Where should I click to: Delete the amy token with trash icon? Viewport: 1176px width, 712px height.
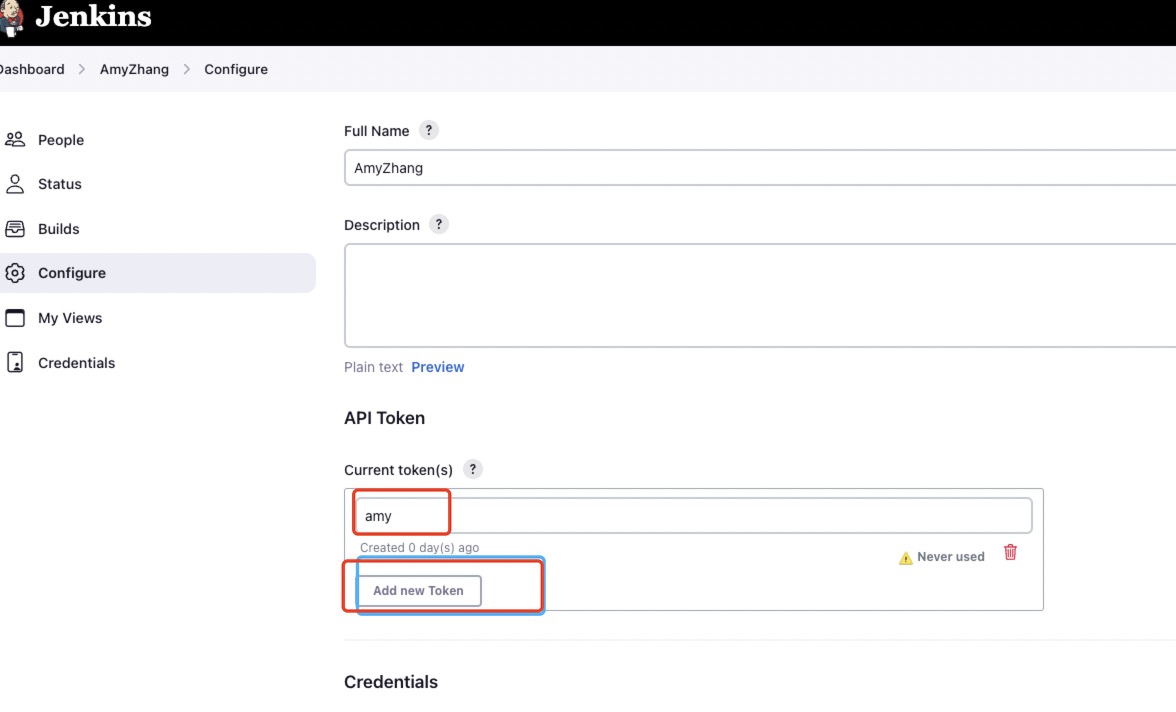[1010, 552]
